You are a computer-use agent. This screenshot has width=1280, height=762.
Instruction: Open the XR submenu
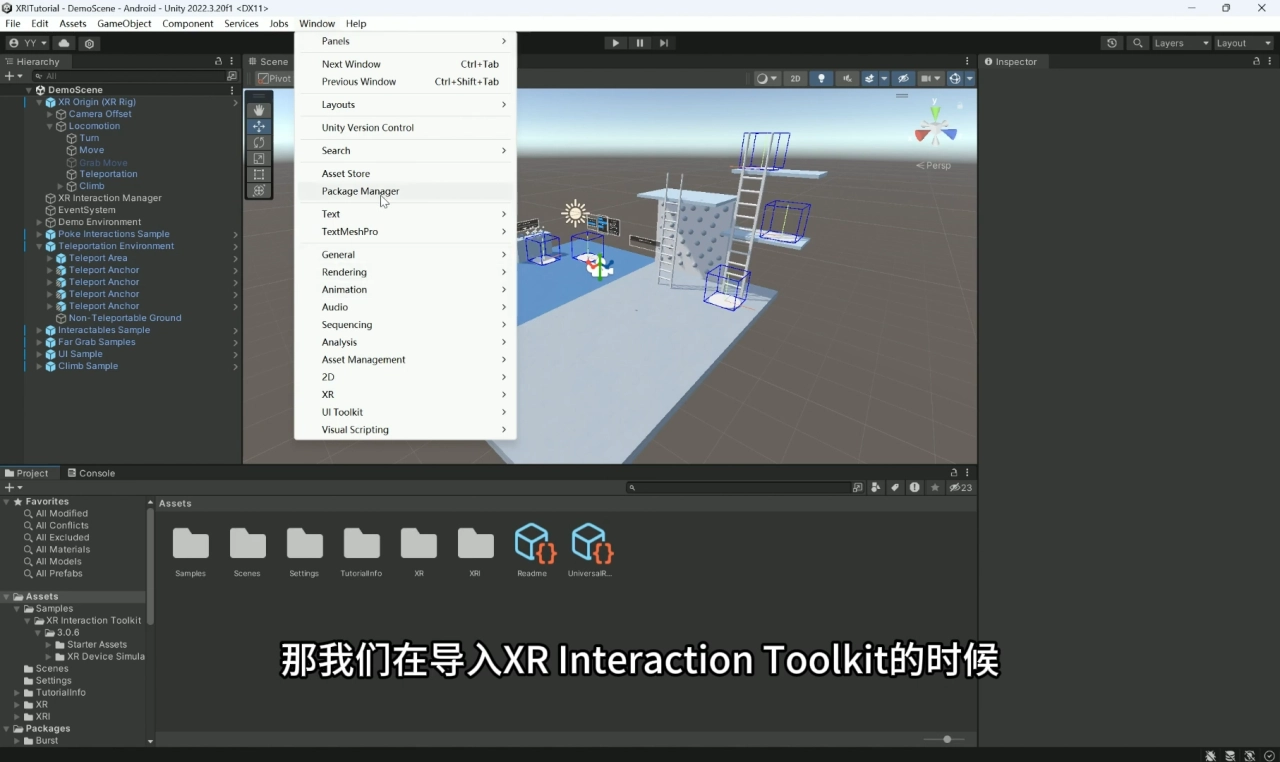405,395
